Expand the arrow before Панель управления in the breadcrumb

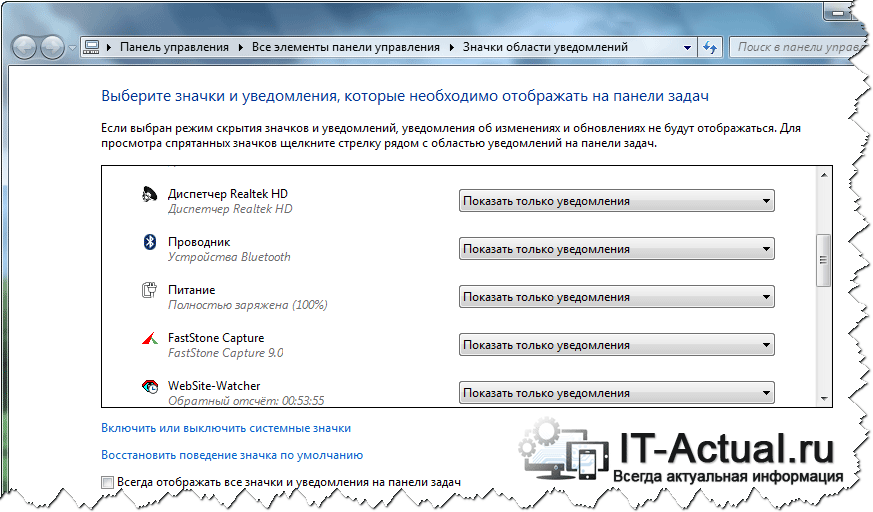(109, 47)
